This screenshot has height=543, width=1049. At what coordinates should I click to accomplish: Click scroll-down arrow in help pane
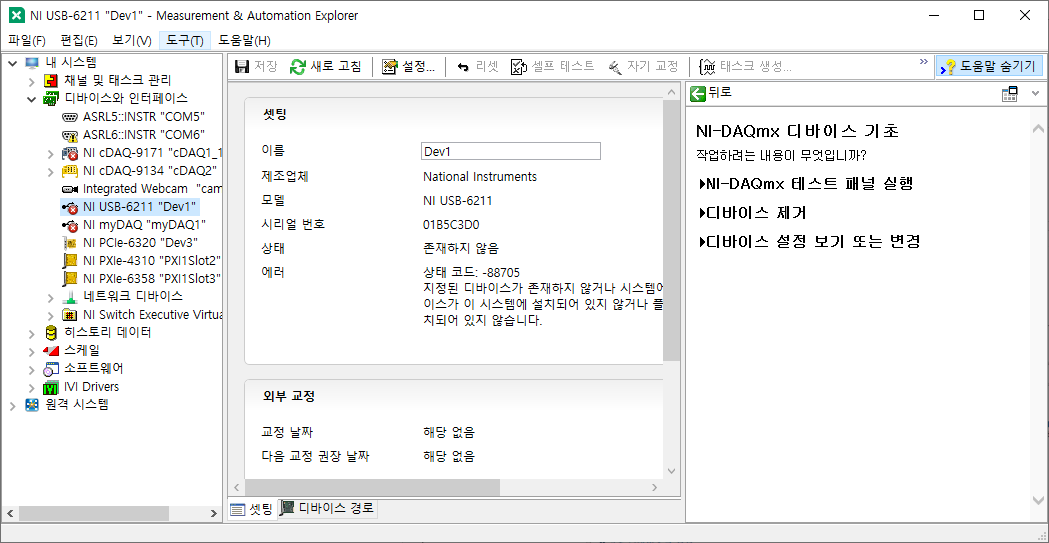(x=1038, y=500)
